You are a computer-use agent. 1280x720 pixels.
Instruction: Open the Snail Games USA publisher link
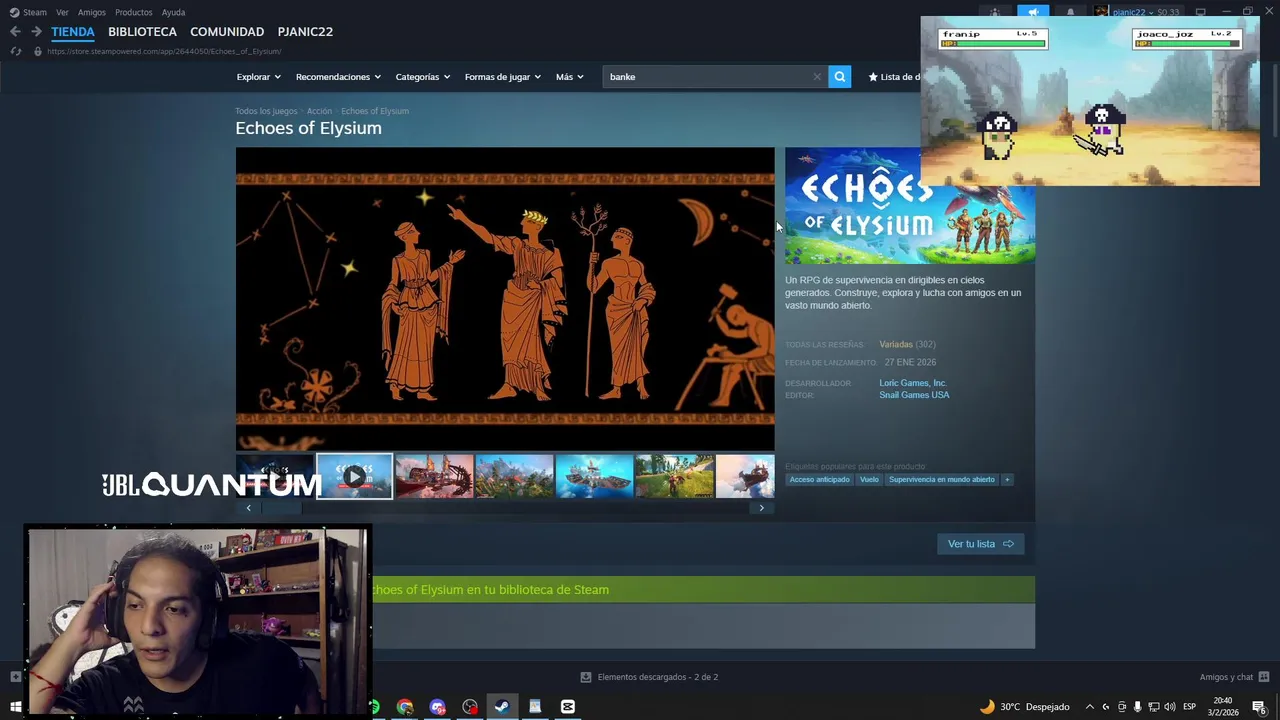point(914,395)
